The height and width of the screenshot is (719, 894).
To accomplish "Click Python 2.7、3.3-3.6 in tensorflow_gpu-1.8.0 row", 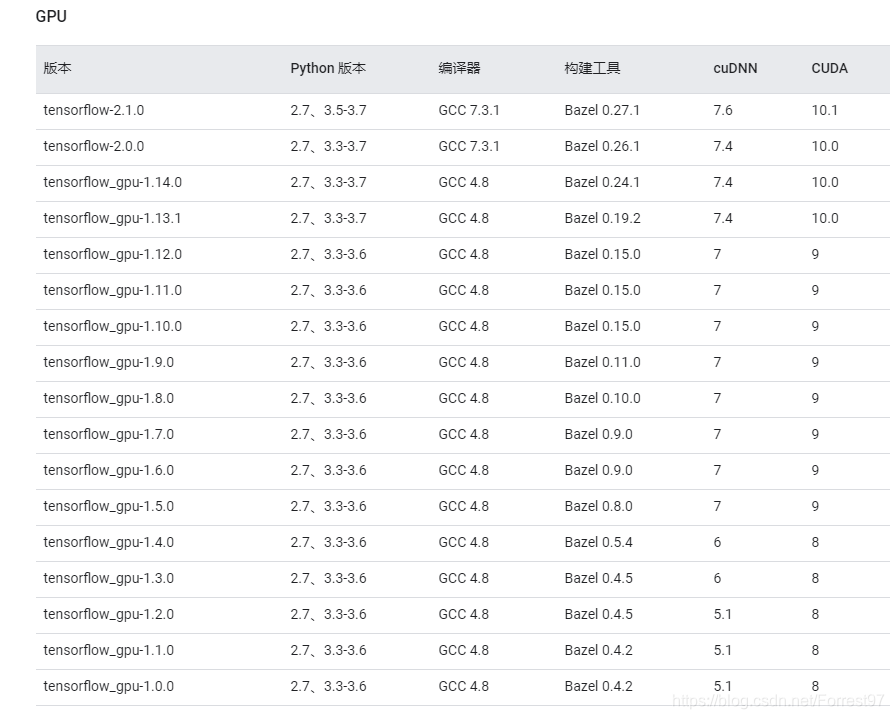I will pyautogui.click(x=328, y=397).
